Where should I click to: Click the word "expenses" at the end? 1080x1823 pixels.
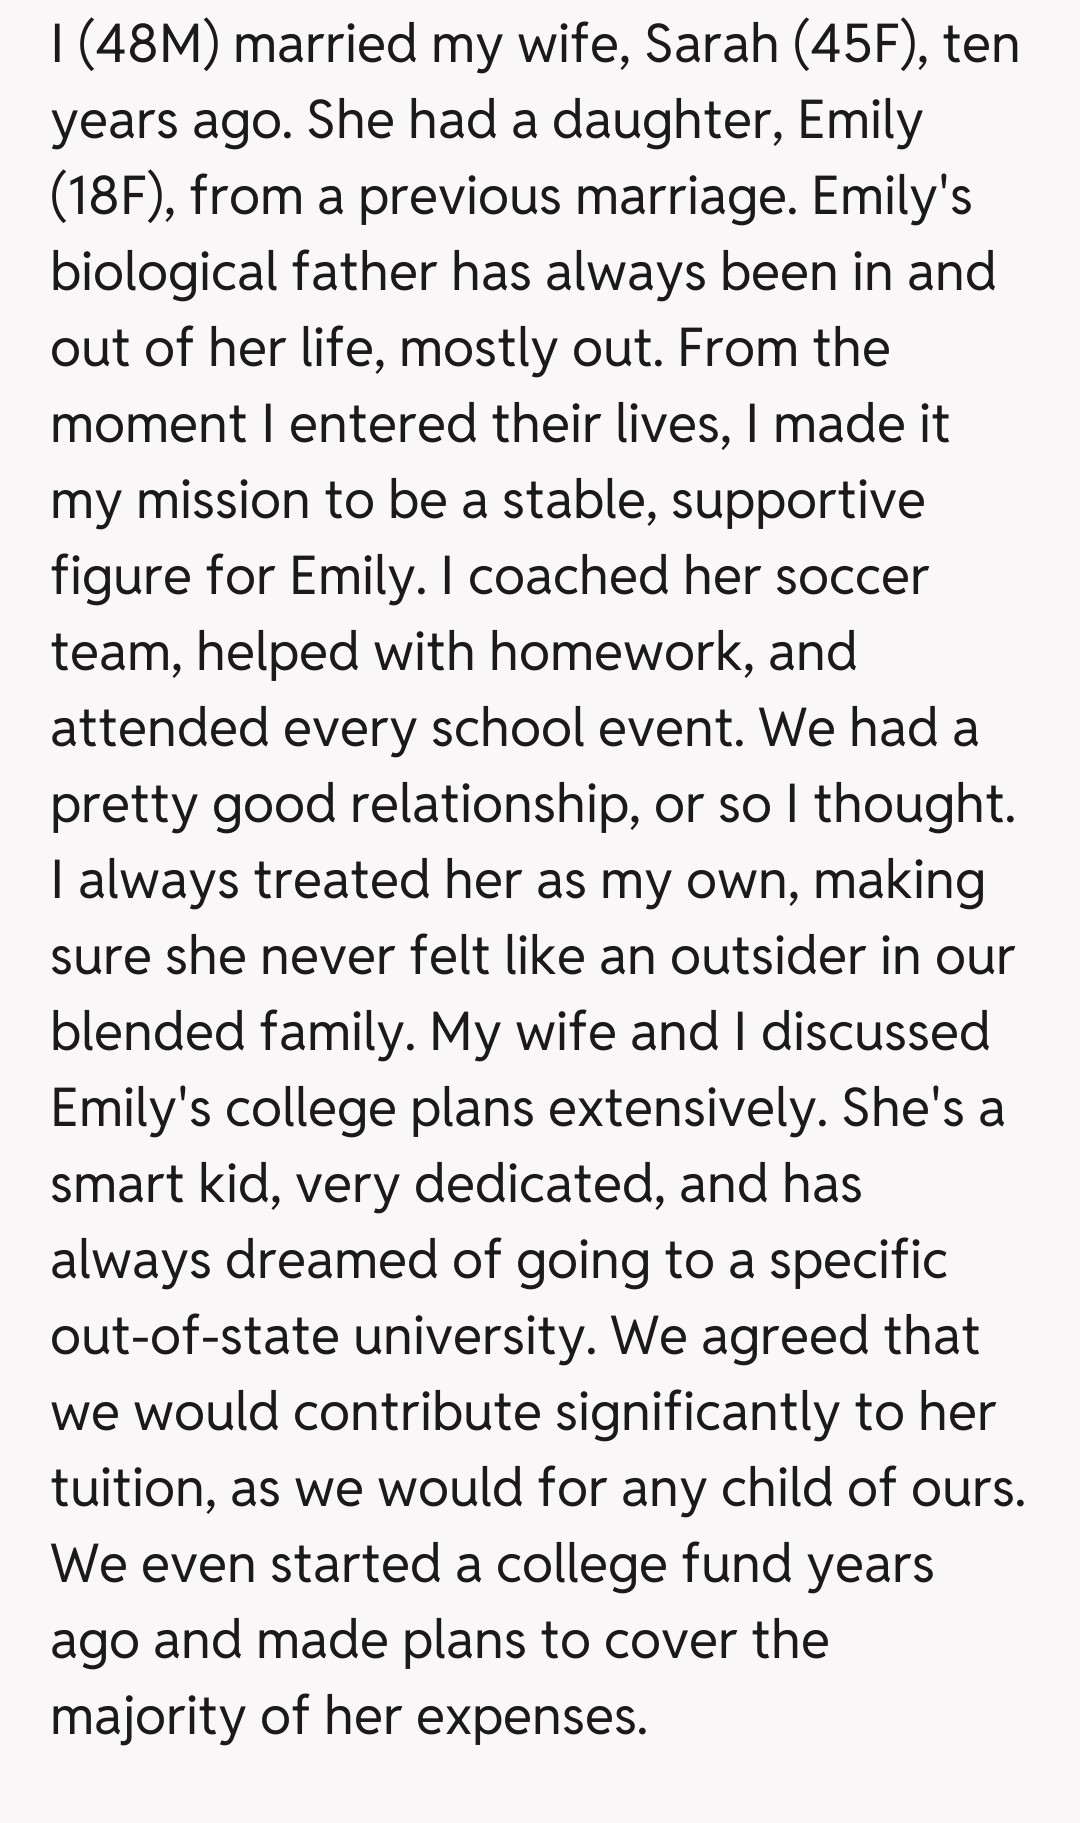(531, 1716)
